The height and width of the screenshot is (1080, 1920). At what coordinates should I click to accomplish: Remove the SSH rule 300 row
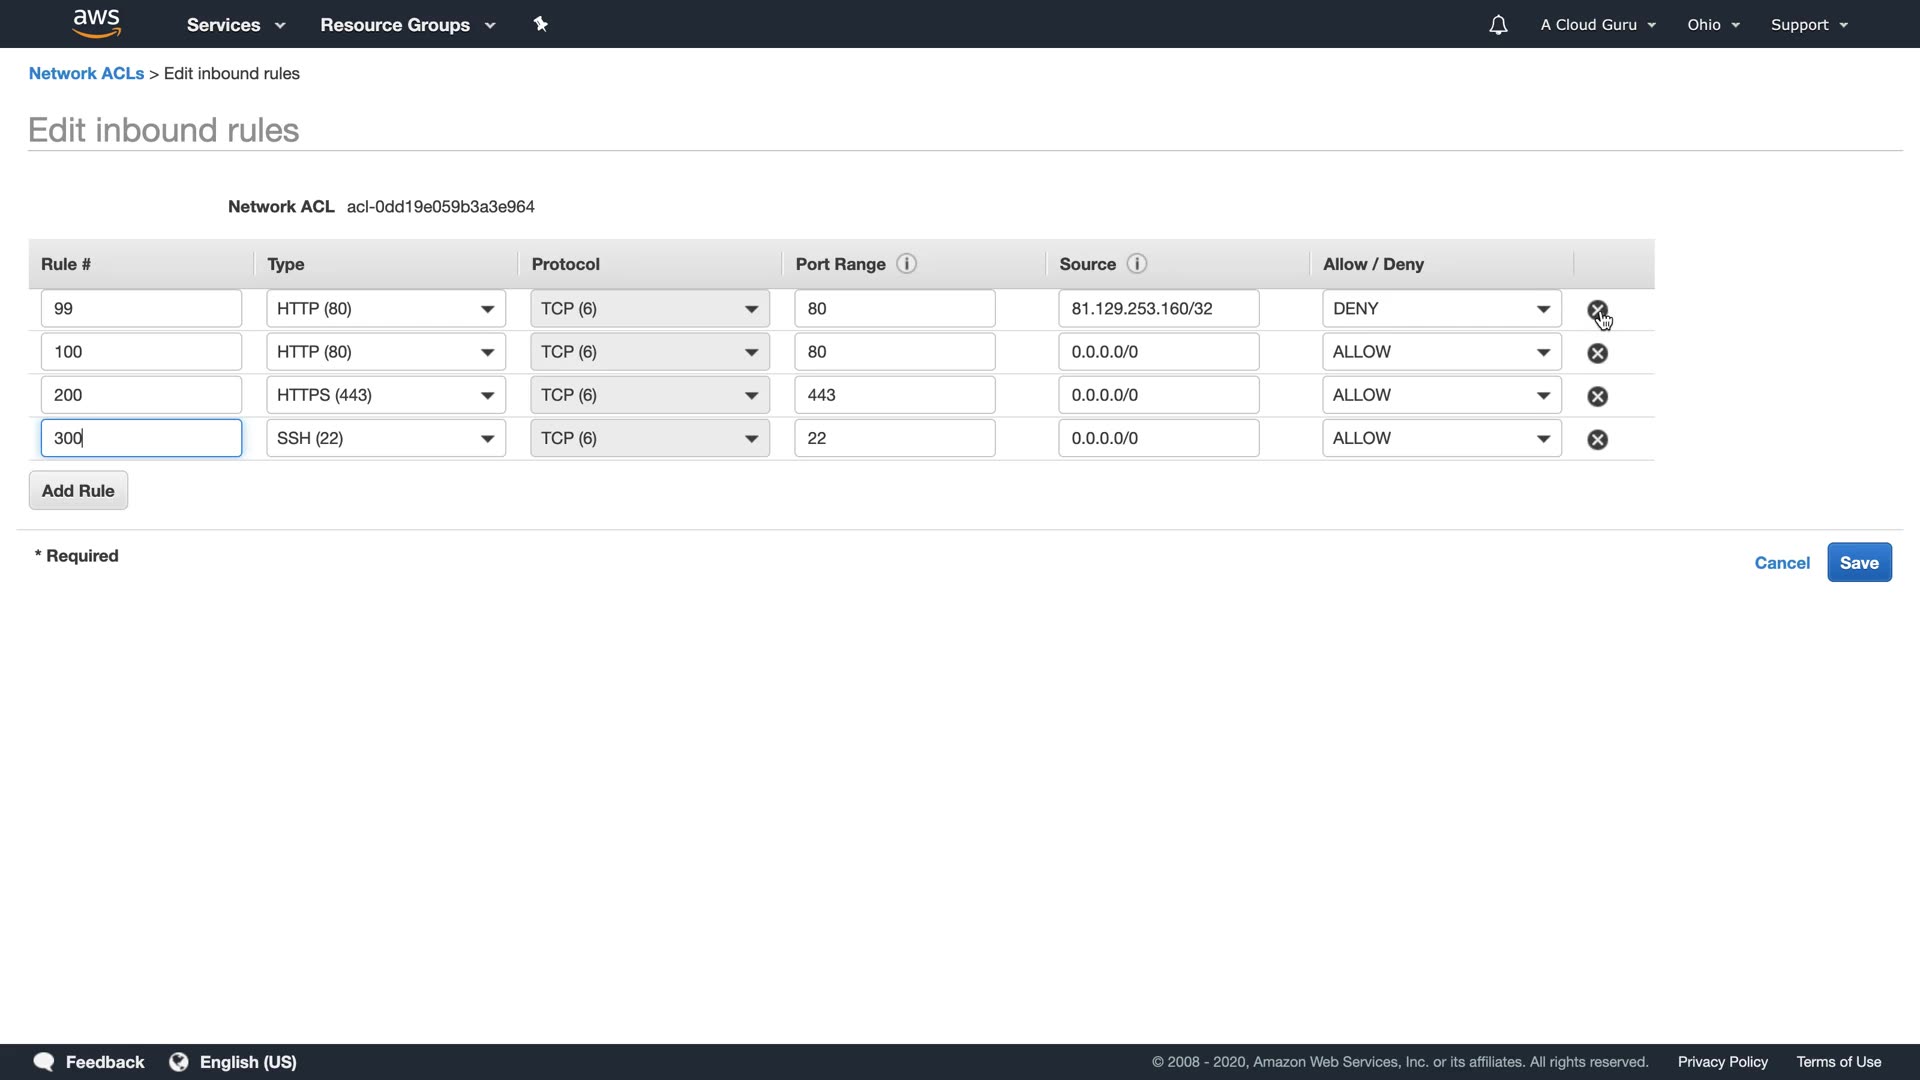(1597, 439)
